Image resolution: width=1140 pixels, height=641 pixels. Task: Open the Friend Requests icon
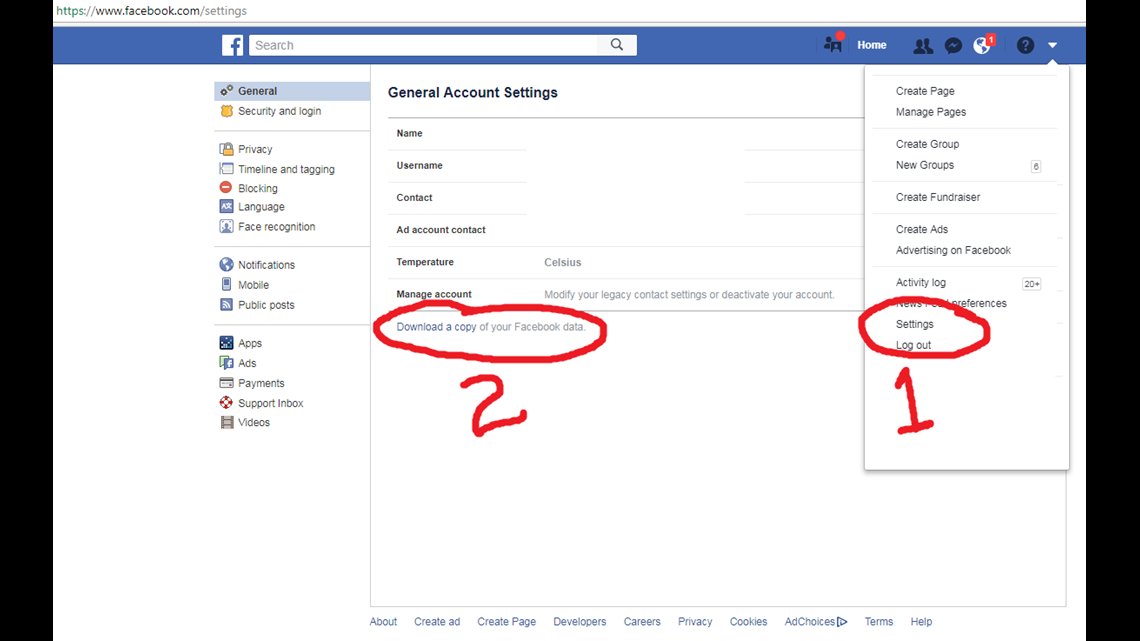pyautogui.click(x=923, y=46)
